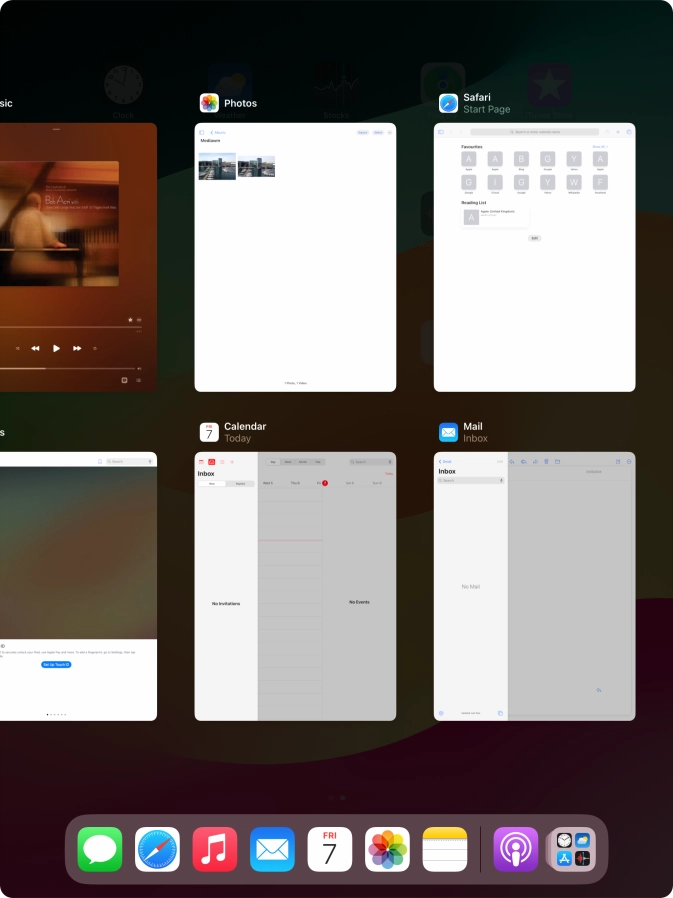Click the Safari address search field
This screenshot has height=898, width=673.
coord(535,132)
